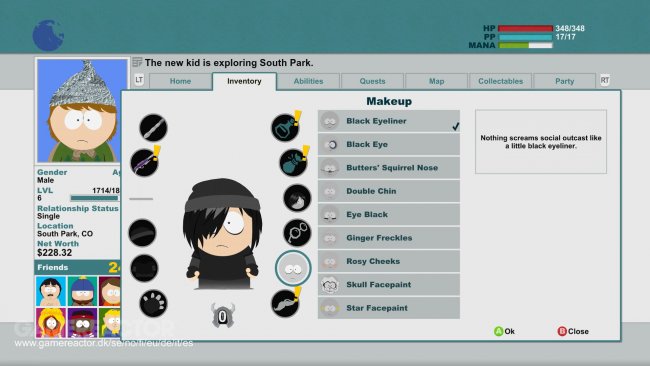Click the cyan PP bar
Screen dimensions: 650x366
pos(525,37)
